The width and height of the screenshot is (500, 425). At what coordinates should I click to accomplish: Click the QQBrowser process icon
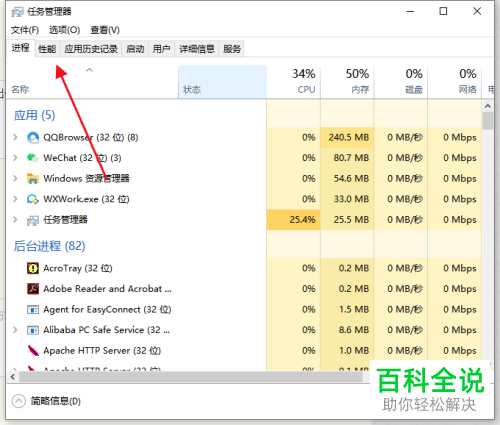click(x=33, y=137)
